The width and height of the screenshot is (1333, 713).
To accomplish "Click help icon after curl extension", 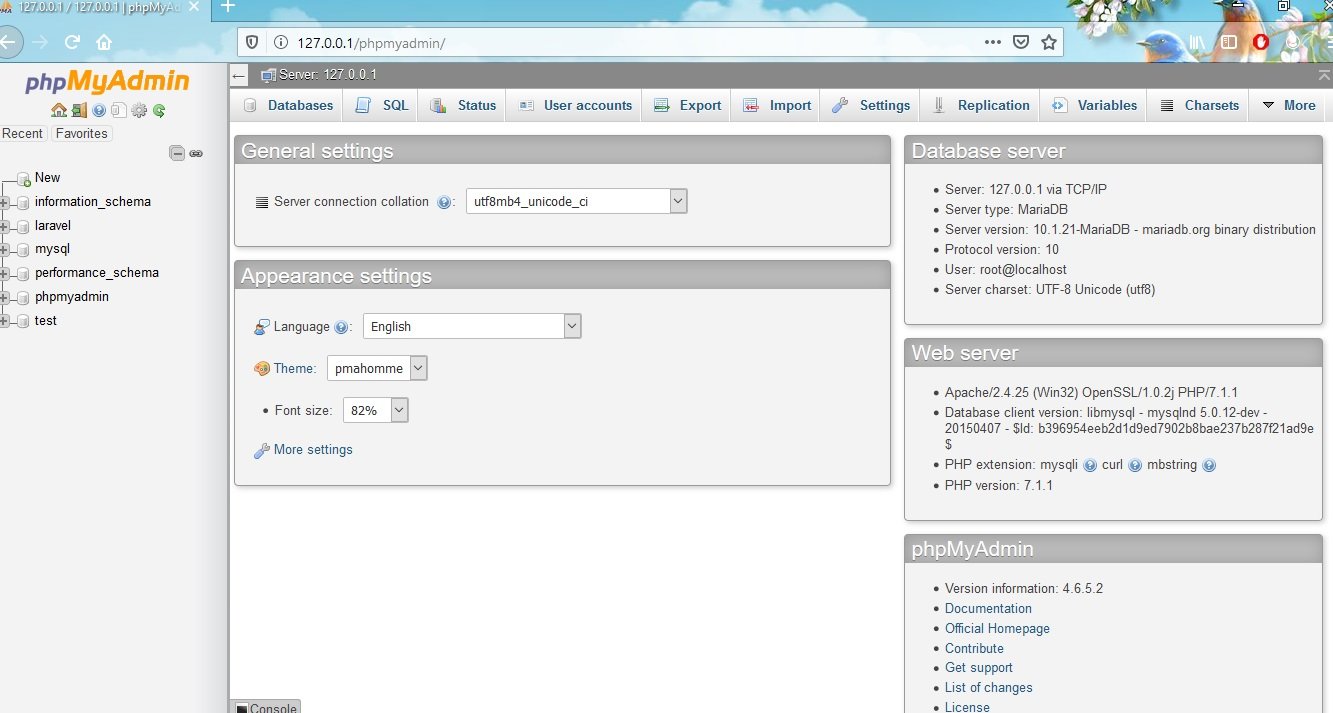I will coord(1135,465).
